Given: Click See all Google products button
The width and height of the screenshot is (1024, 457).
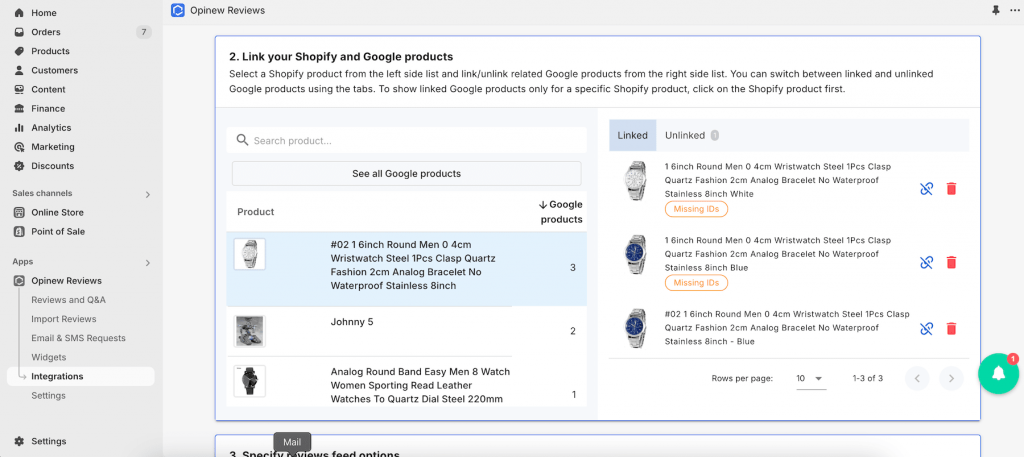Looking at the screenshot, I should (x=406, y=173).
